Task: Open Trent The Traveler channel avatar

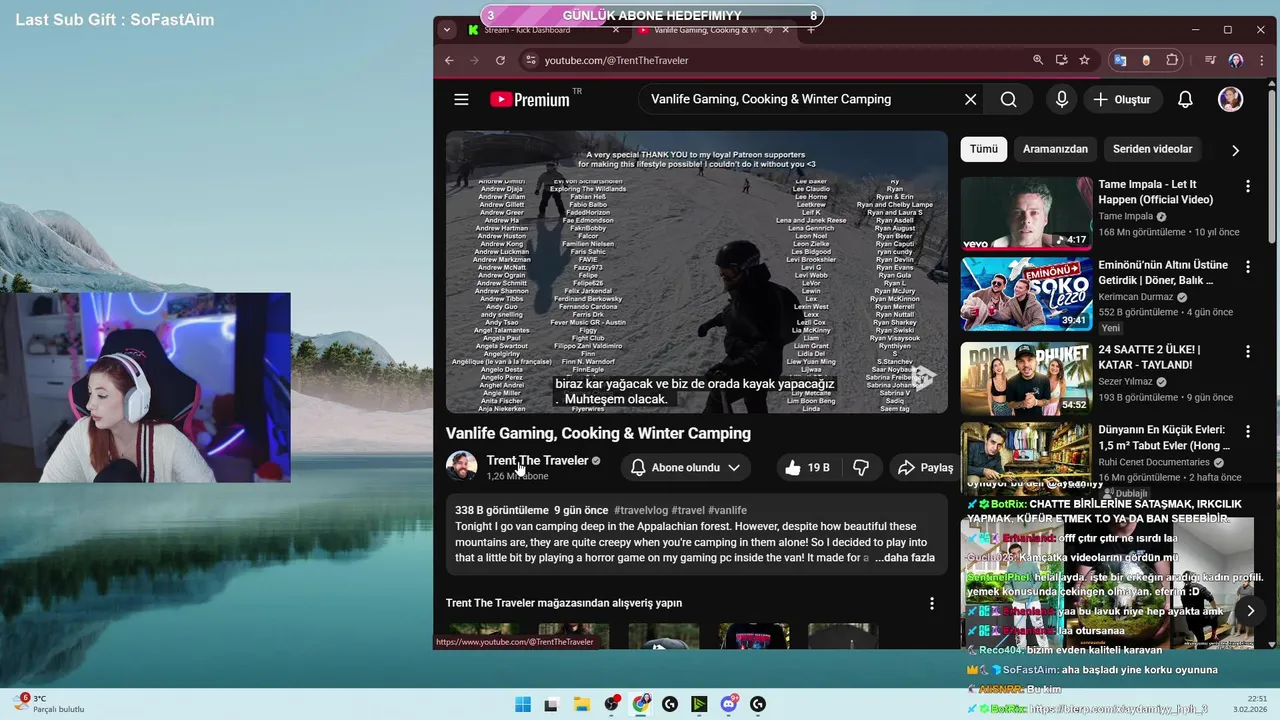Action: tap(461, 467)
